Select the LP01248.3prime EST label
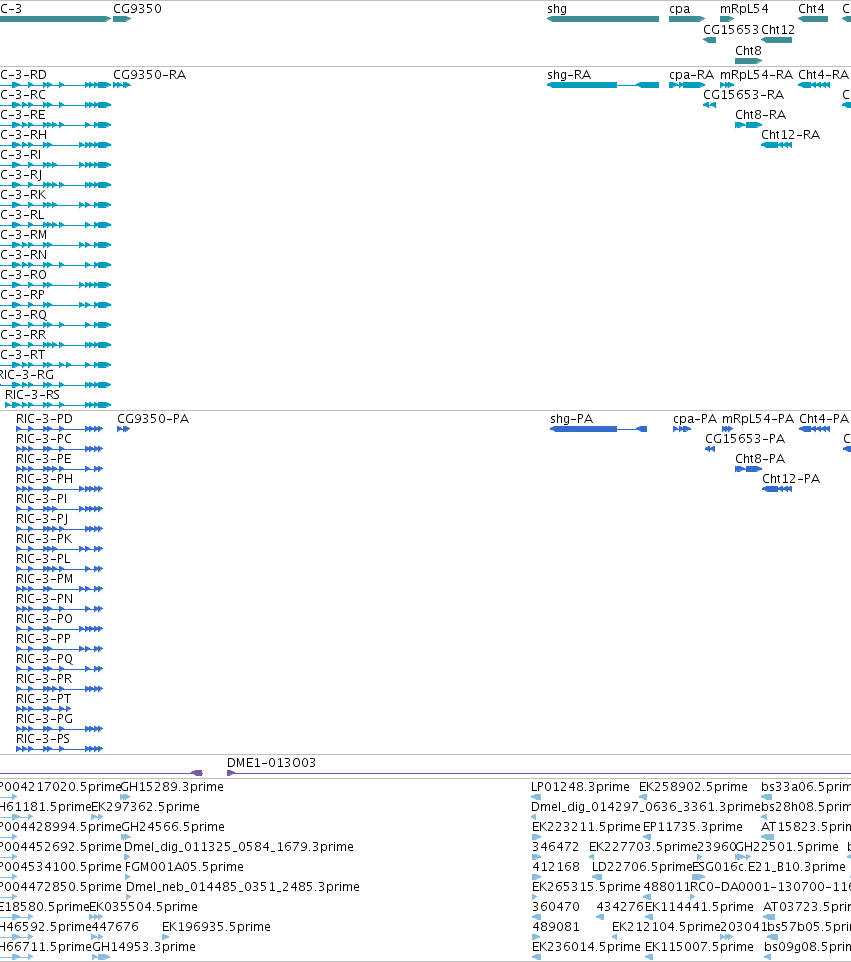Image resolution: width=851 pixels, height=962 pixels. (580, 787)
